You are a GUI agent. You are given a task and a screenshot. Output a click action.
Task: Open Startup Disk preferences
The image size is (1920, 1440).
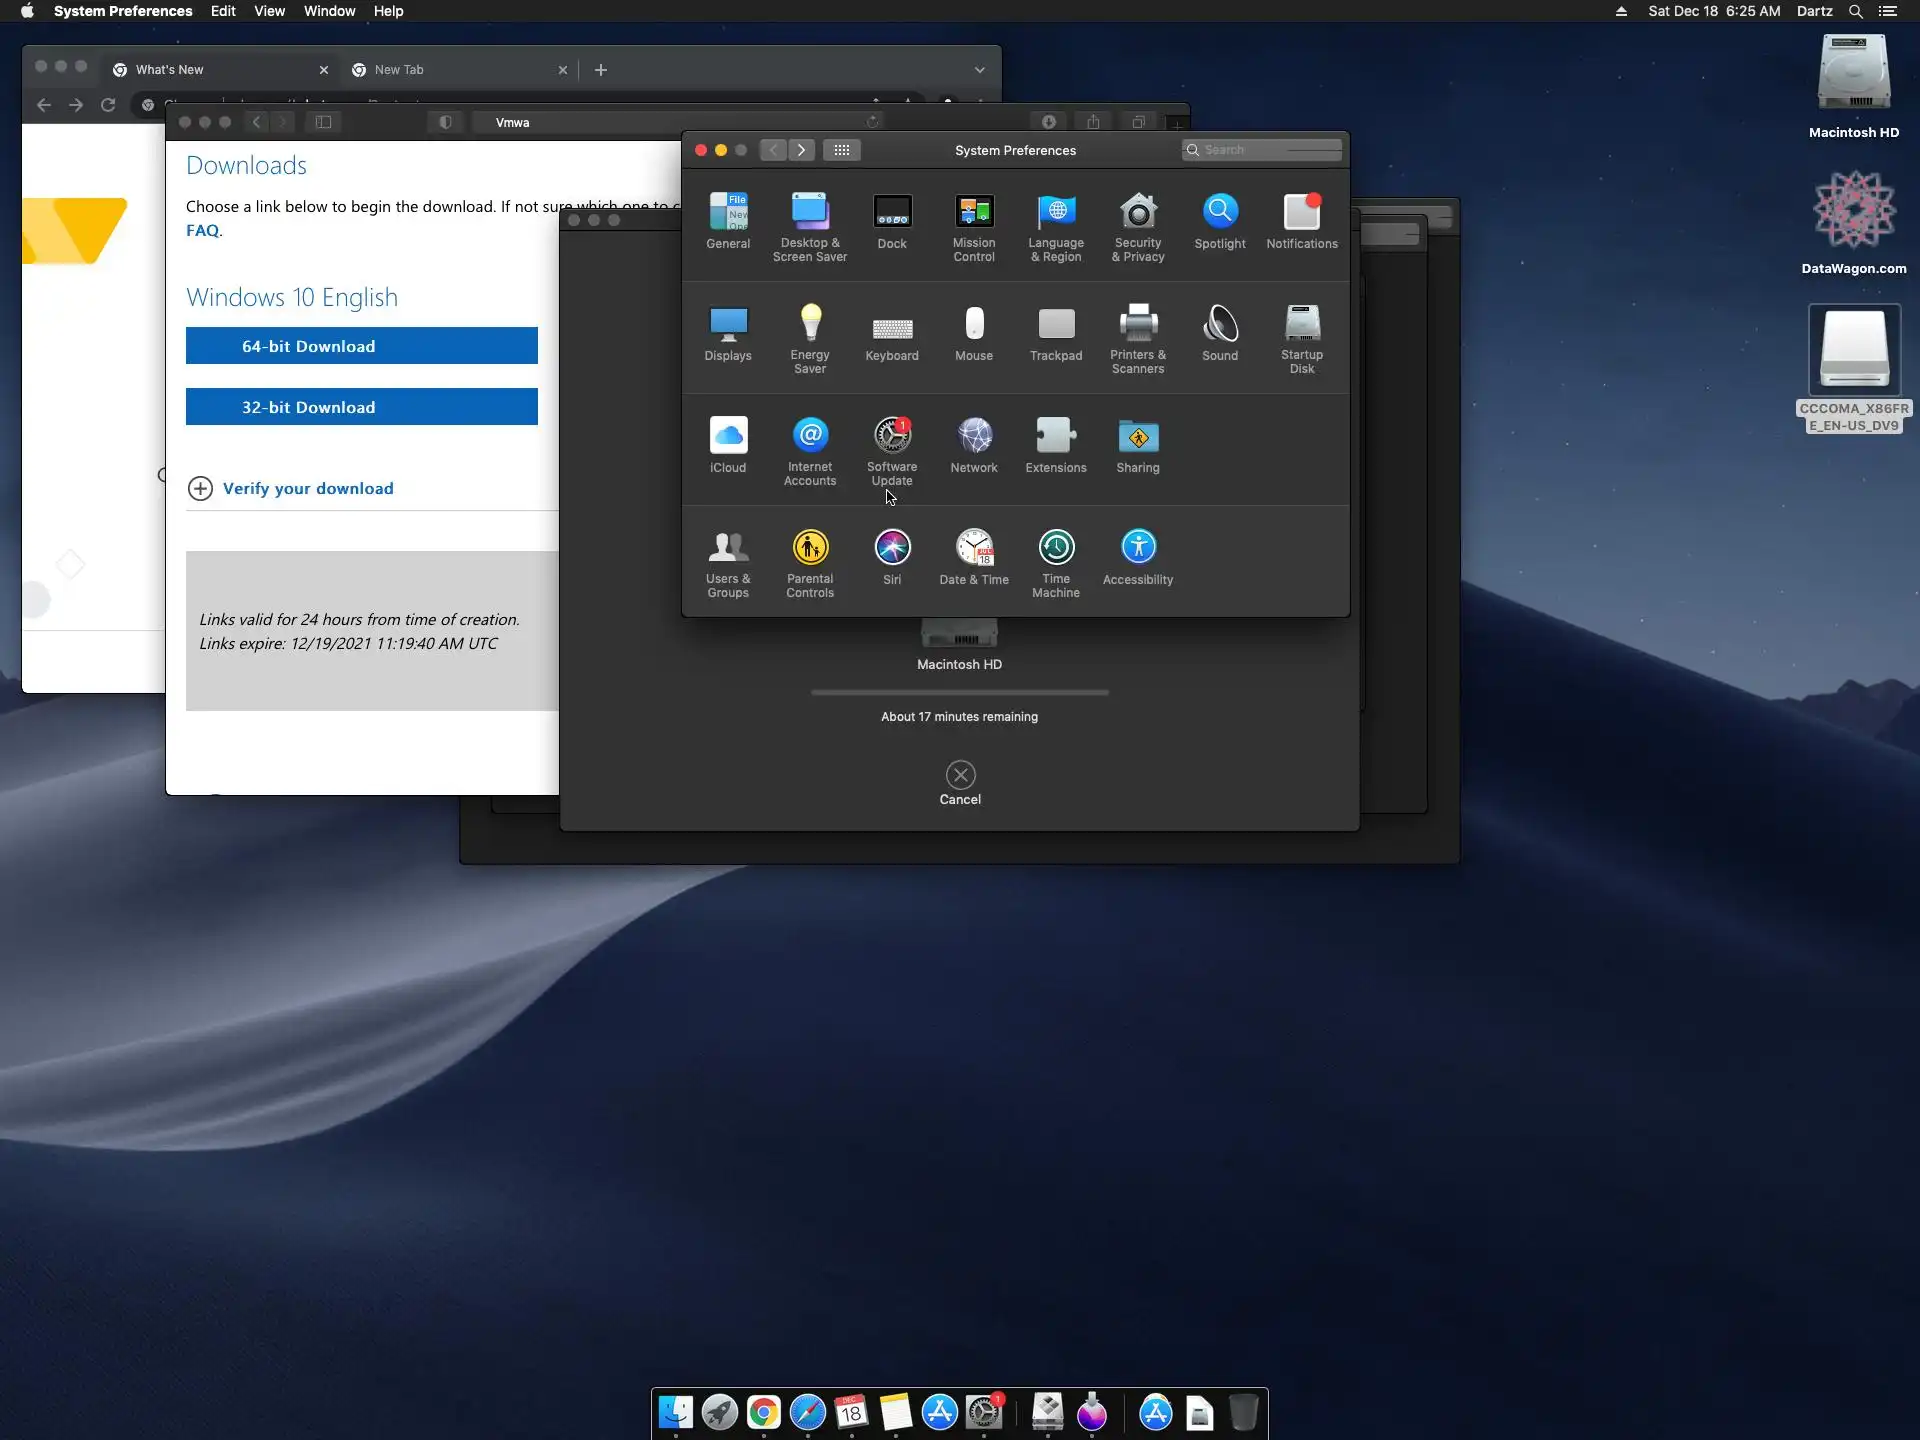[x=1301, y=325]
